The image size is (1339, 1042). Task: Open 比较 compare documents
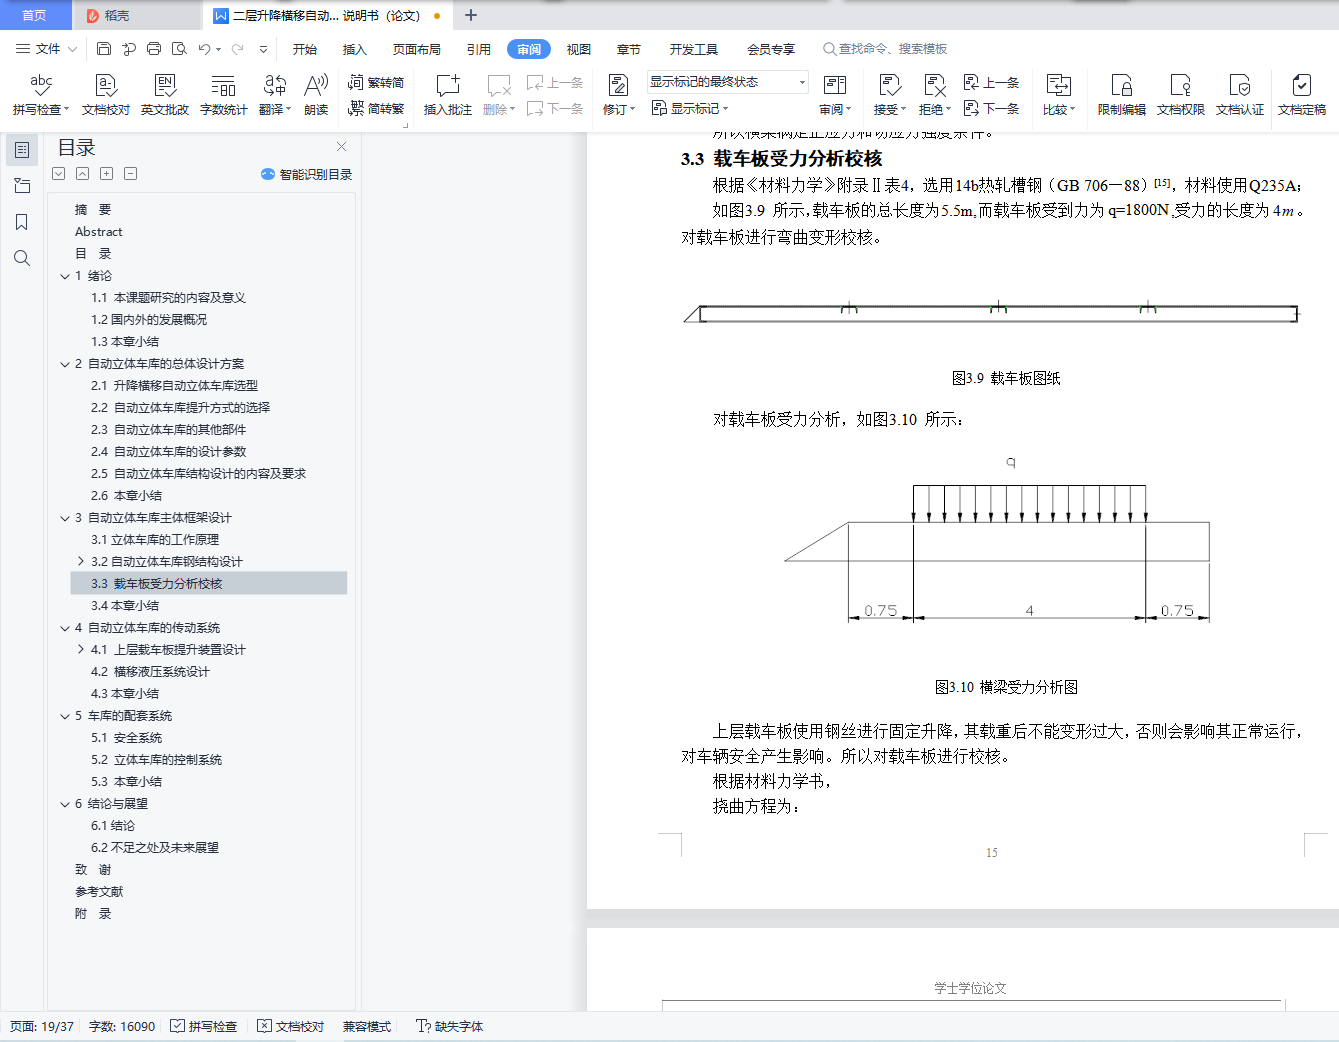tap(1058, 96)
